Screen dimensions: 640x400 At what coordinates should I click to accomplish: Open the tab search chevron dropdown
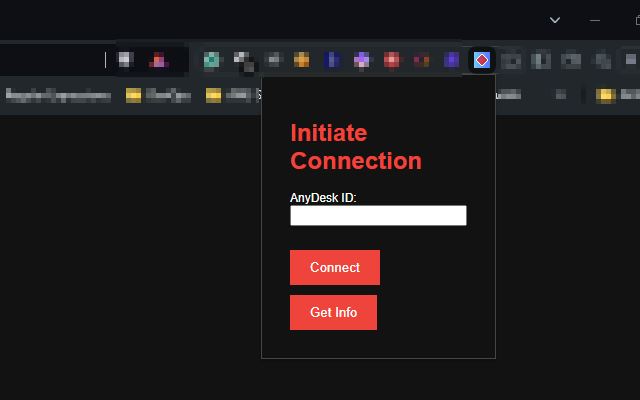(555, 20)
